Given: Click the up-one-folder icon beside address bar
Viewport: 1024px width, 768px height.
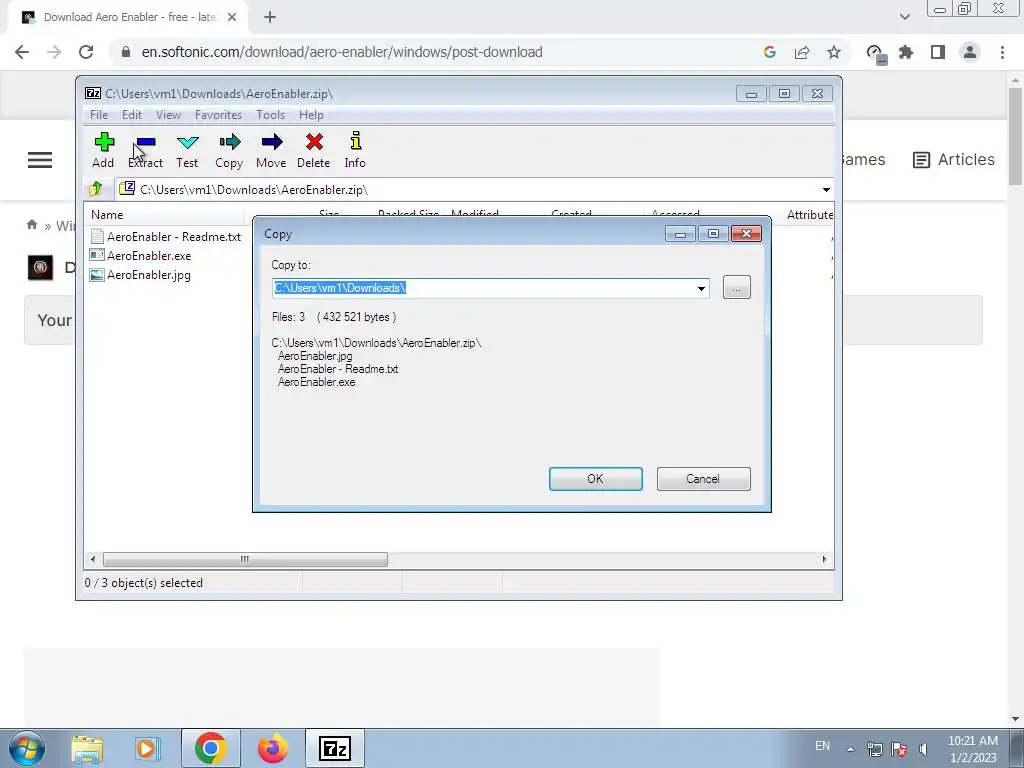Looking at the screenshot, I should pos(95,189).
